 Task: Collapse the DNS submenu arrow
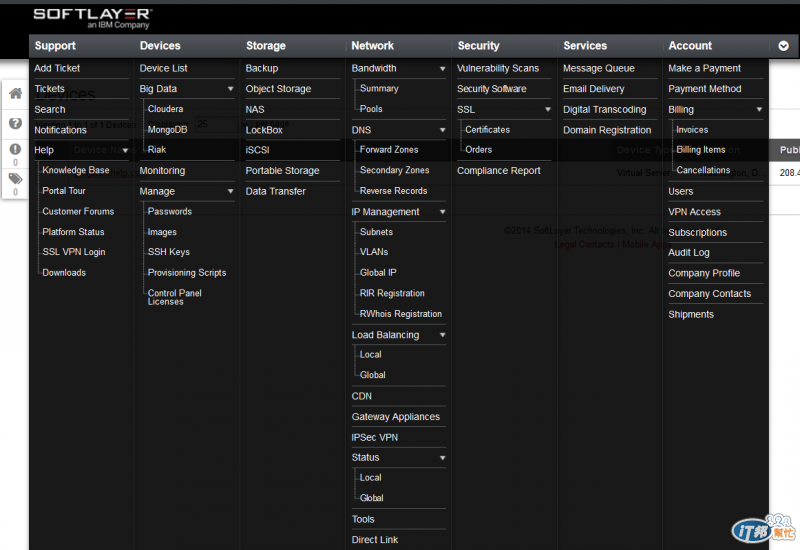442,130
